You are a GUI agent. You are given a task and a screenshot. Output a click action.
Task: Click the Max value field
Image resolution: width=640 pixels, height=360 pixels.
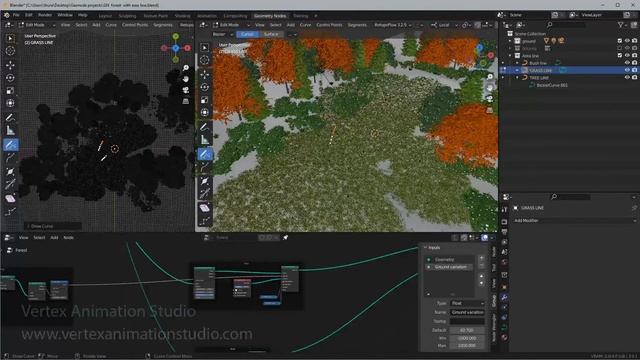click(x=467, y=345)
